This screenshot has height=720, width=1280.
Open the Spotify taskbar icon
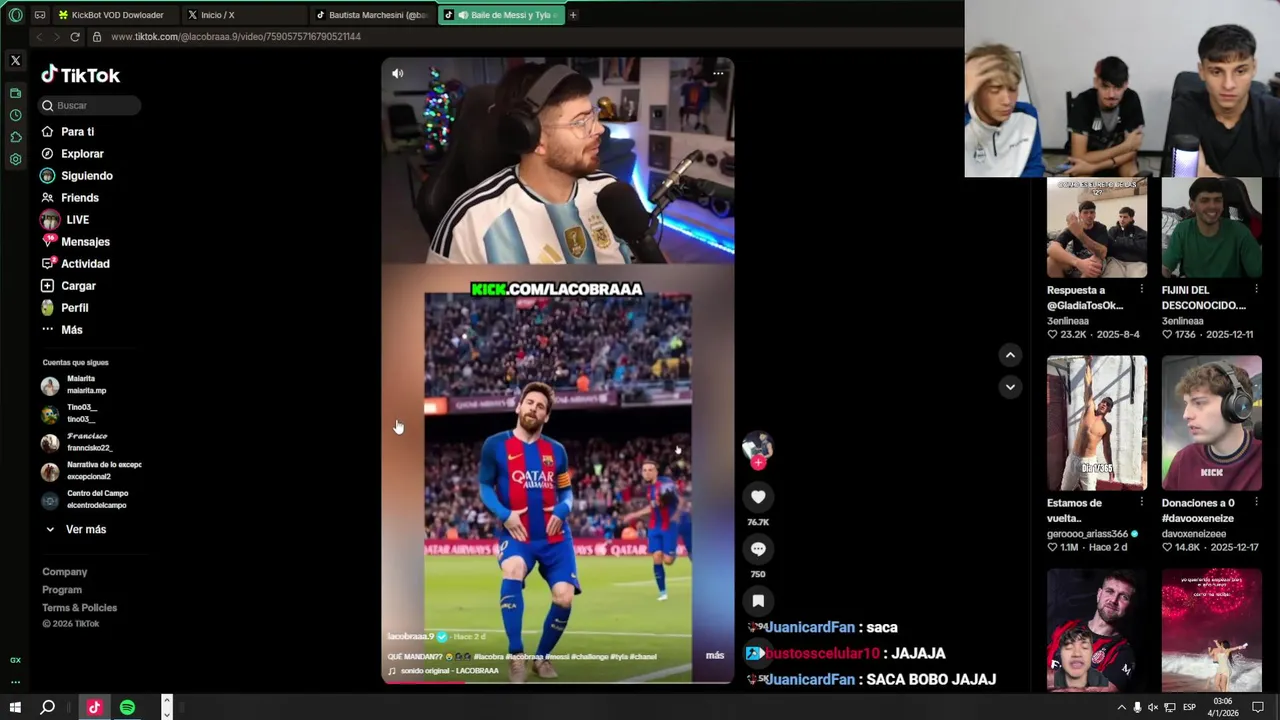127,707
